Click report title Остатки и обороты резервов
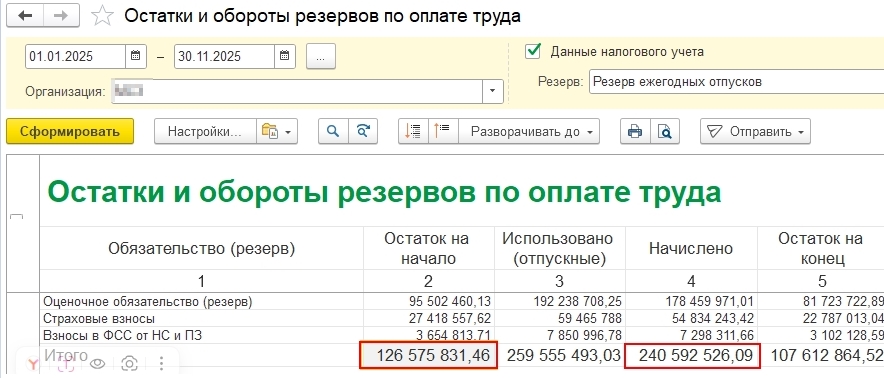This screenshot has height=378, width=884. point(384,192)
